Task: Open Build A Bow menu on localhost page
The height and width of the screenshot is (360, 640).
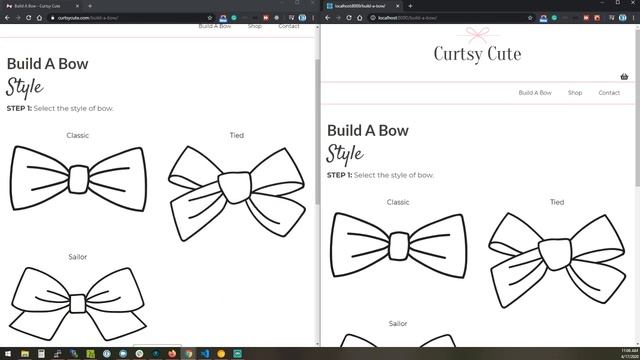Action: (x=535, y=93)
